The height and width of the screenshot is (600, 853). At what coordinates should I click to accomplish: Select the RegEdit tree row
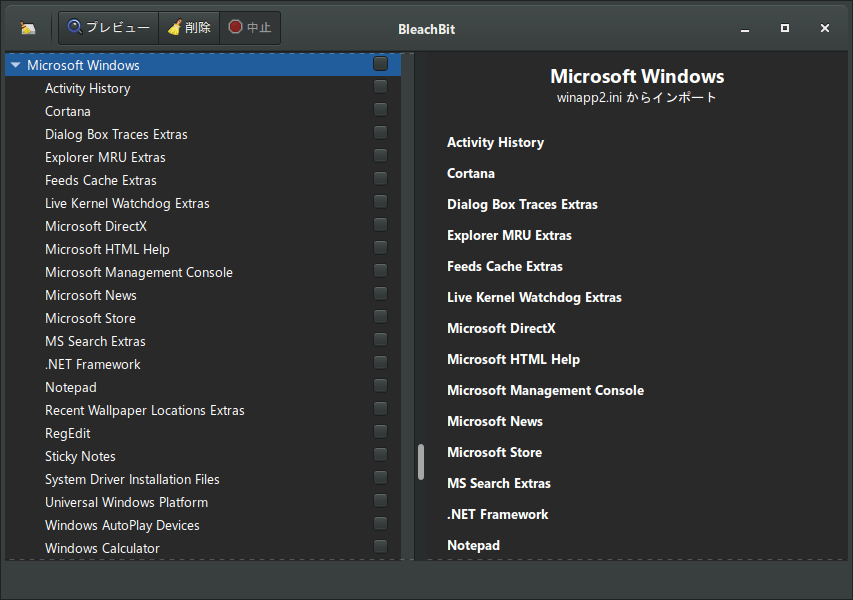[203, 433]
